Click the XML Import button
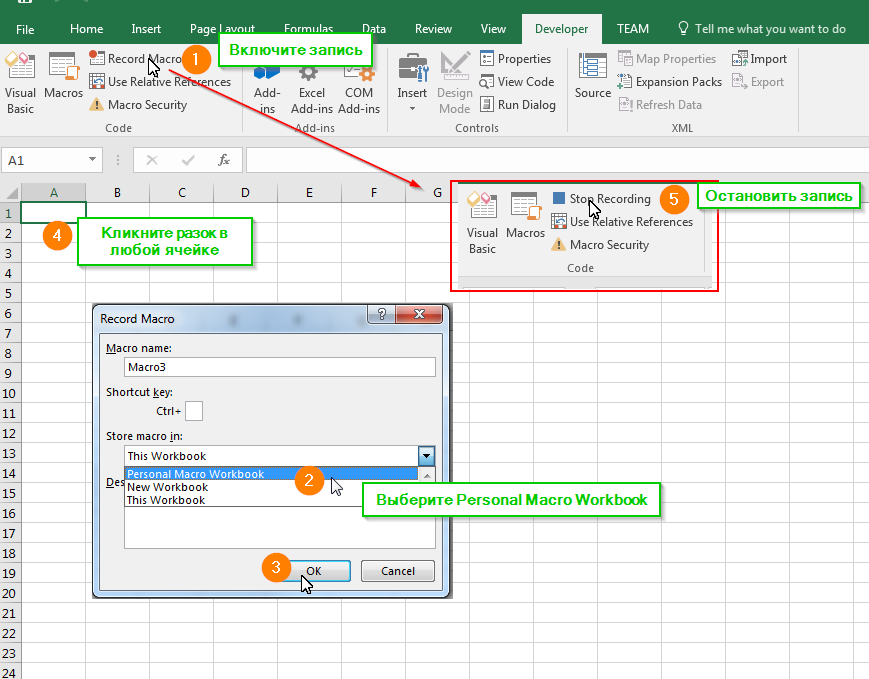This screenshot has height=679, width=869. pos(759,58)
